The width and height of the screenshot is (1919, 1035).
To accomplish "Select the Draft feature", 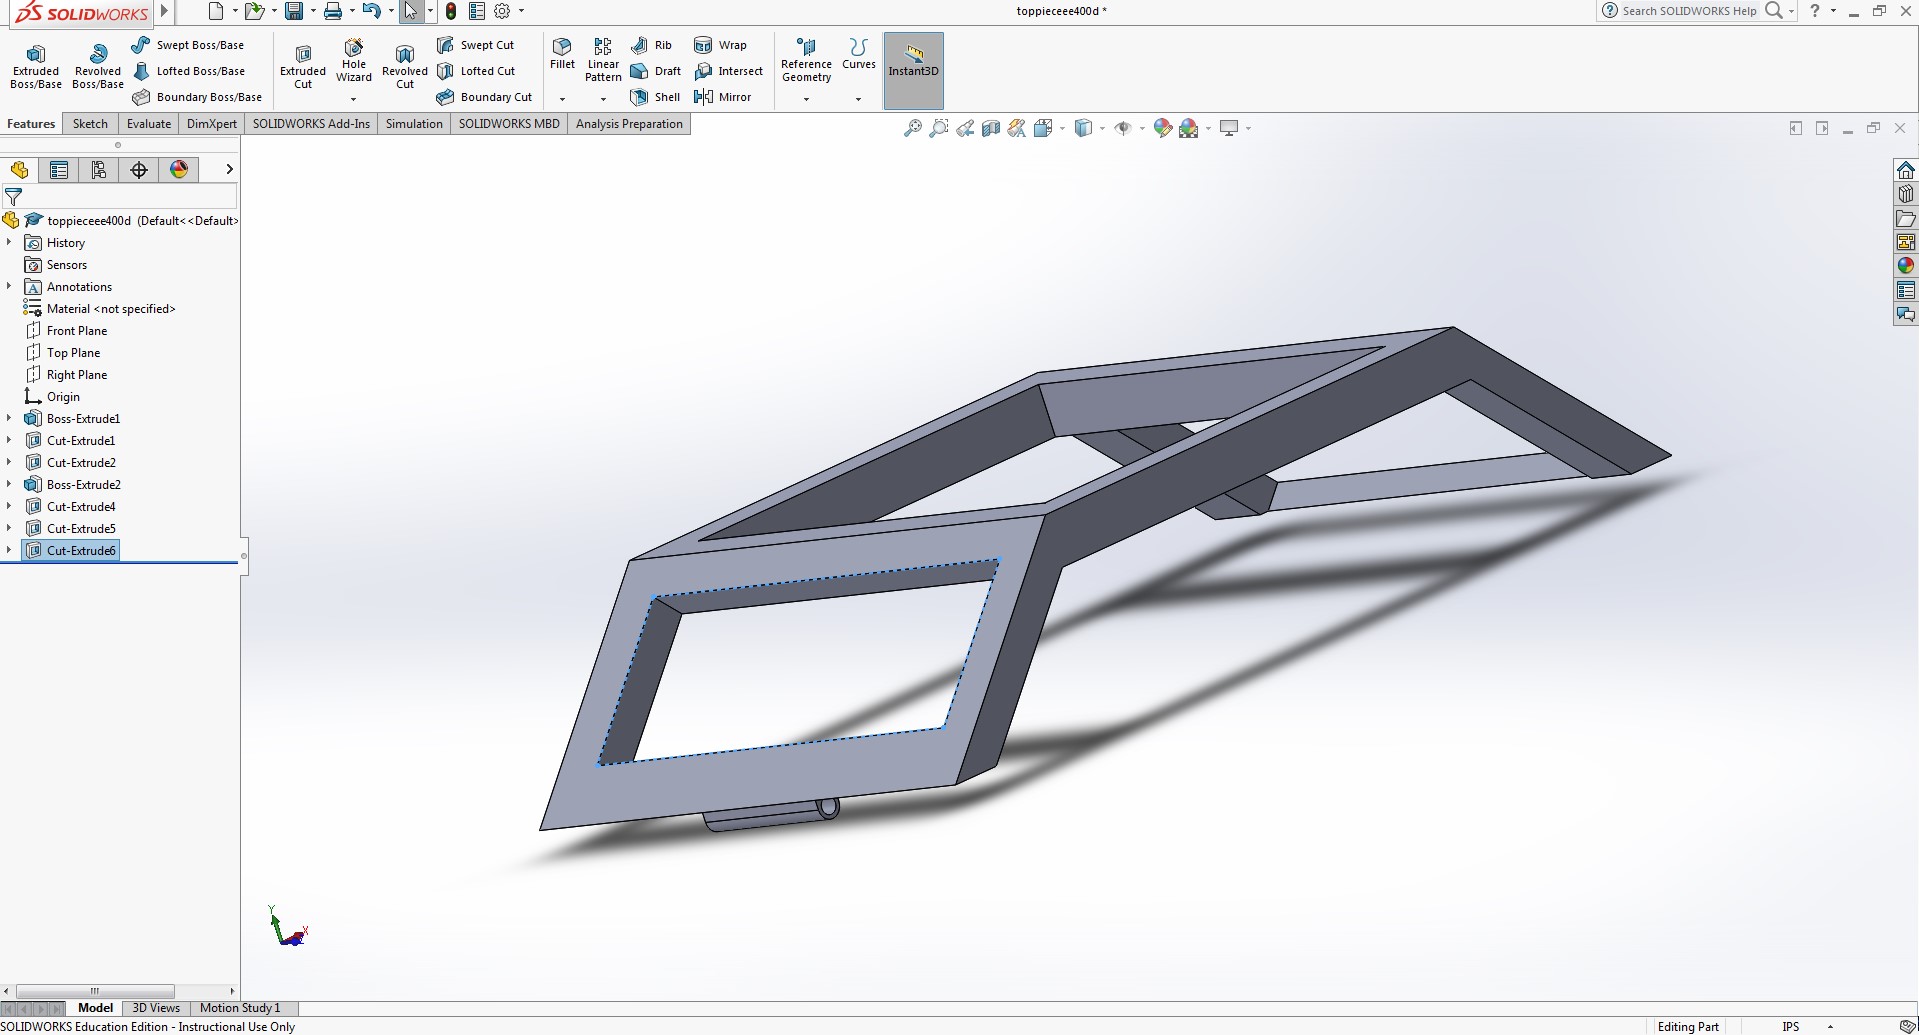I will pyautogui.click(x=656, y=71).
